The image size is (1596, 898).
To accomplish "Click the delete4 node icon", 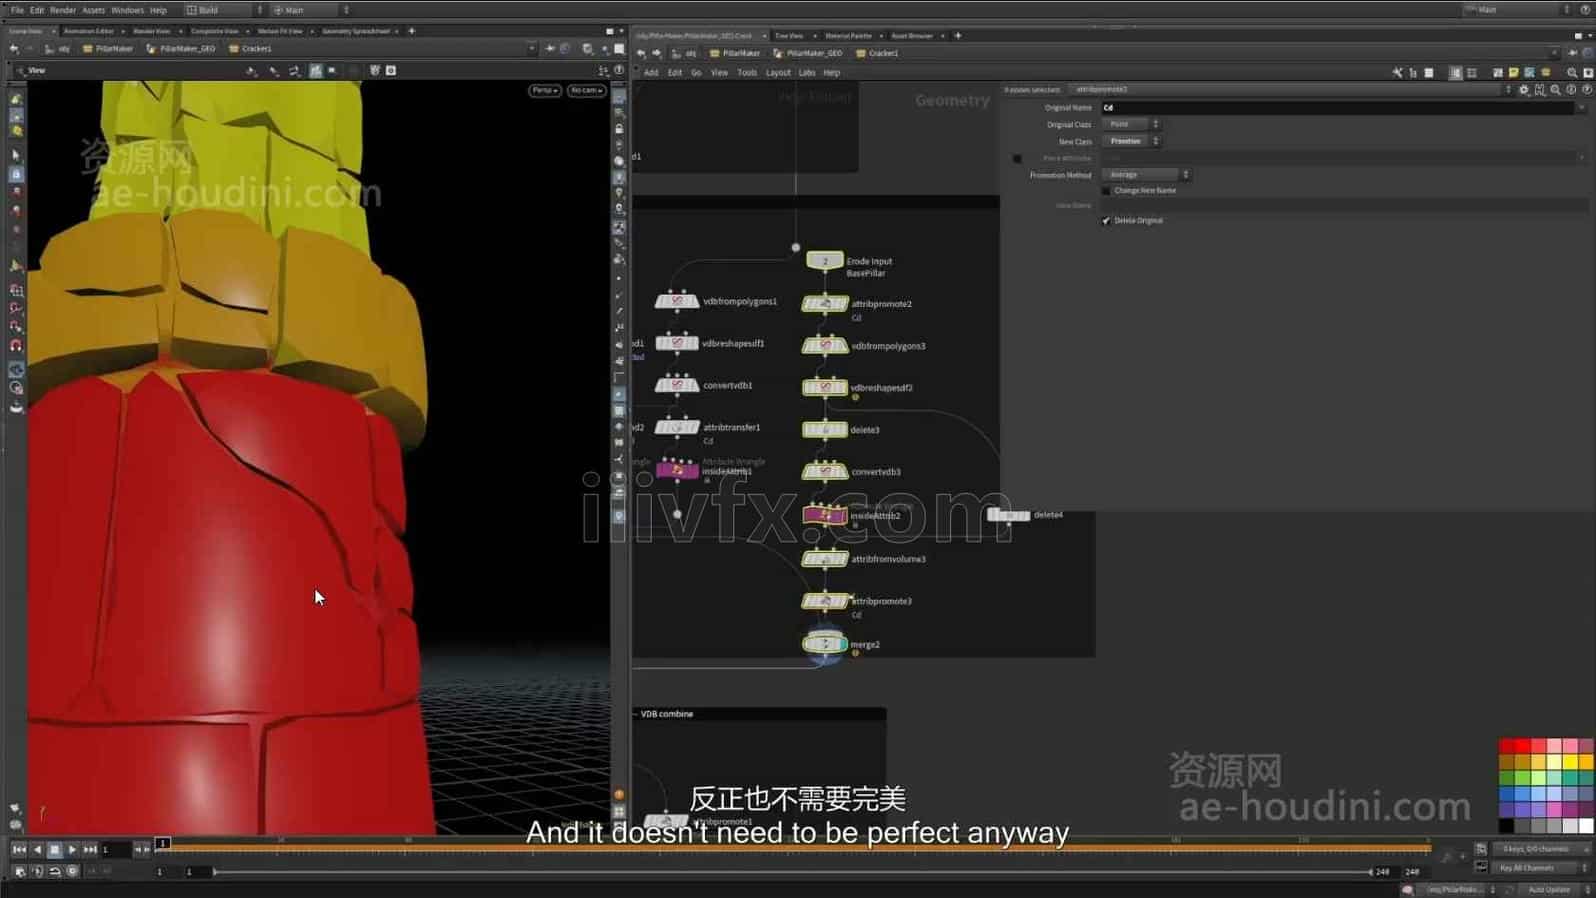I will 1008,515.
